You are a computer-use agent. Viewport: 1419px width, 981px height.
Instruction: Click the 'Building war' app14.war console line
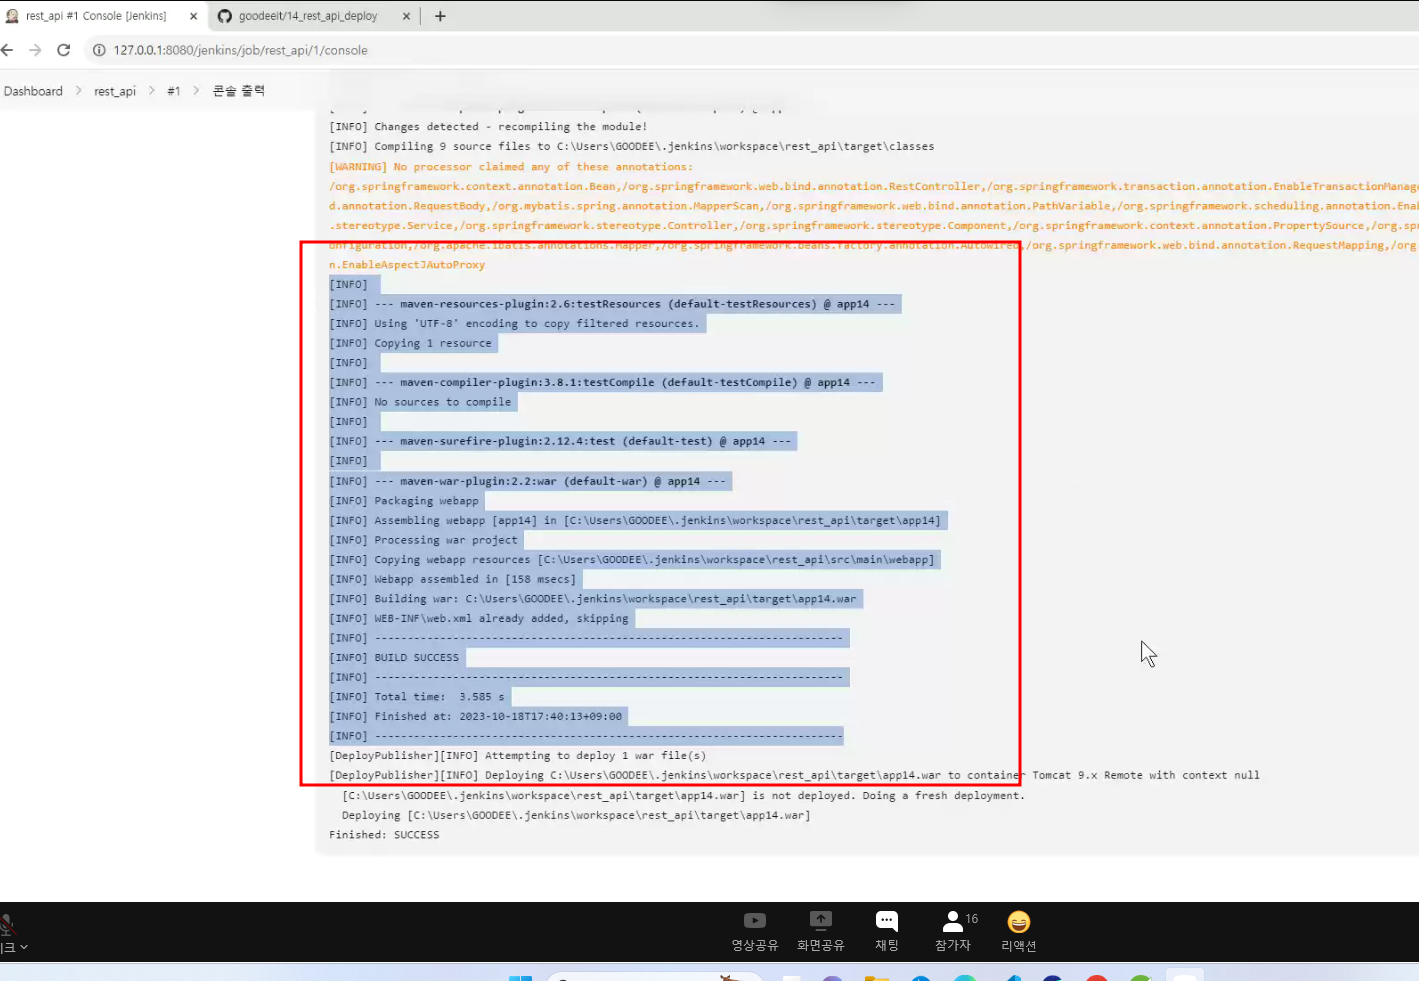pos(593,599)
